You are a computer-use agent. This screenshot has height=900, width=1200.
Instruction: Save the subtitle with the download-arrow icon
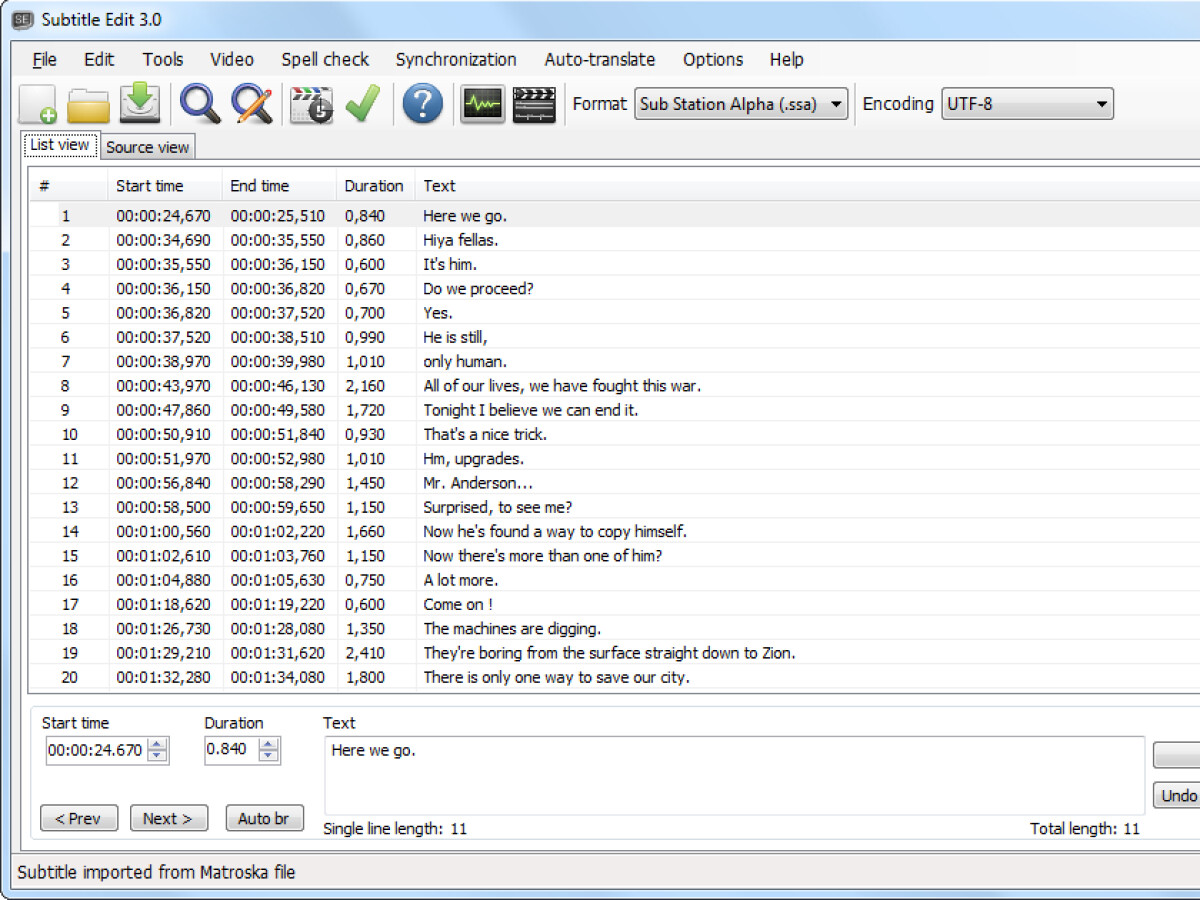[140, 104]
